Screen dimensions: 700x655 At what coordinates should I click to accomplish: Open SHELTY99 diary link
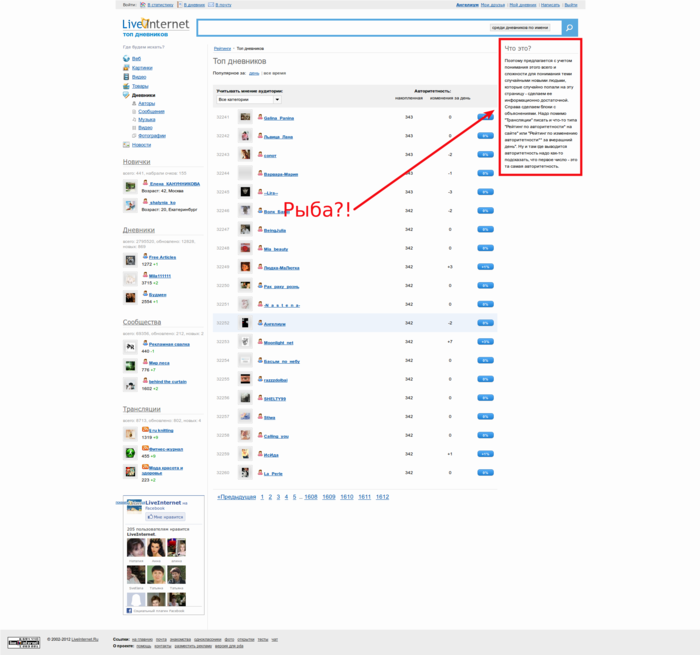pos(275,399)
